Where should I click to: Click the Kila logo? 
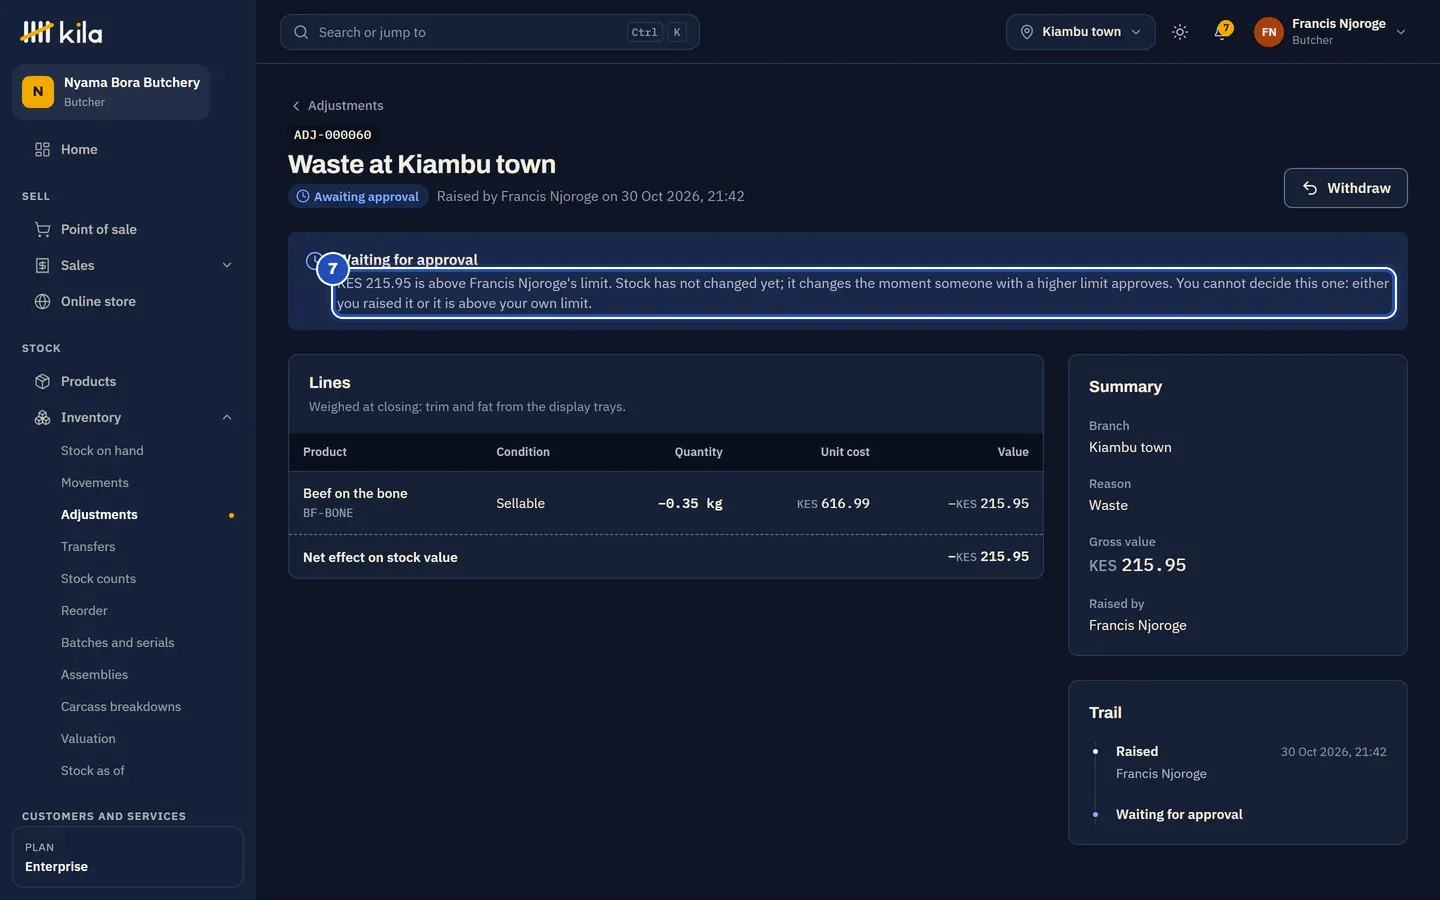(61, 32)
